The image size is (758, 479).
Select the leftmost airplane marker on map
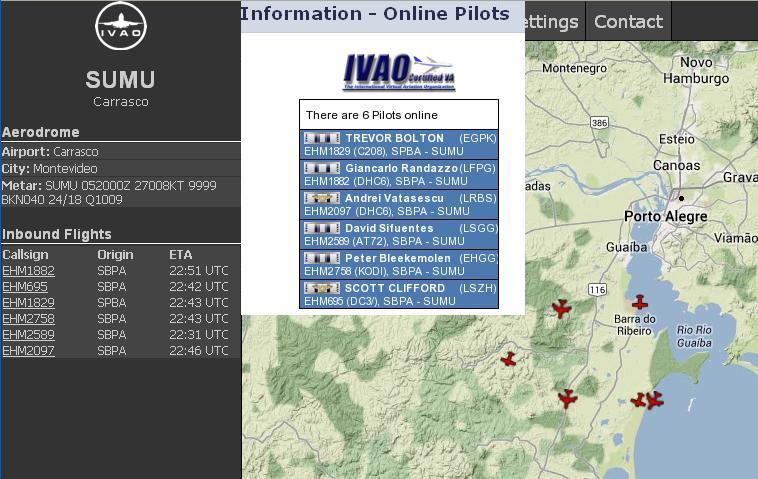click(x=509, y=359)
